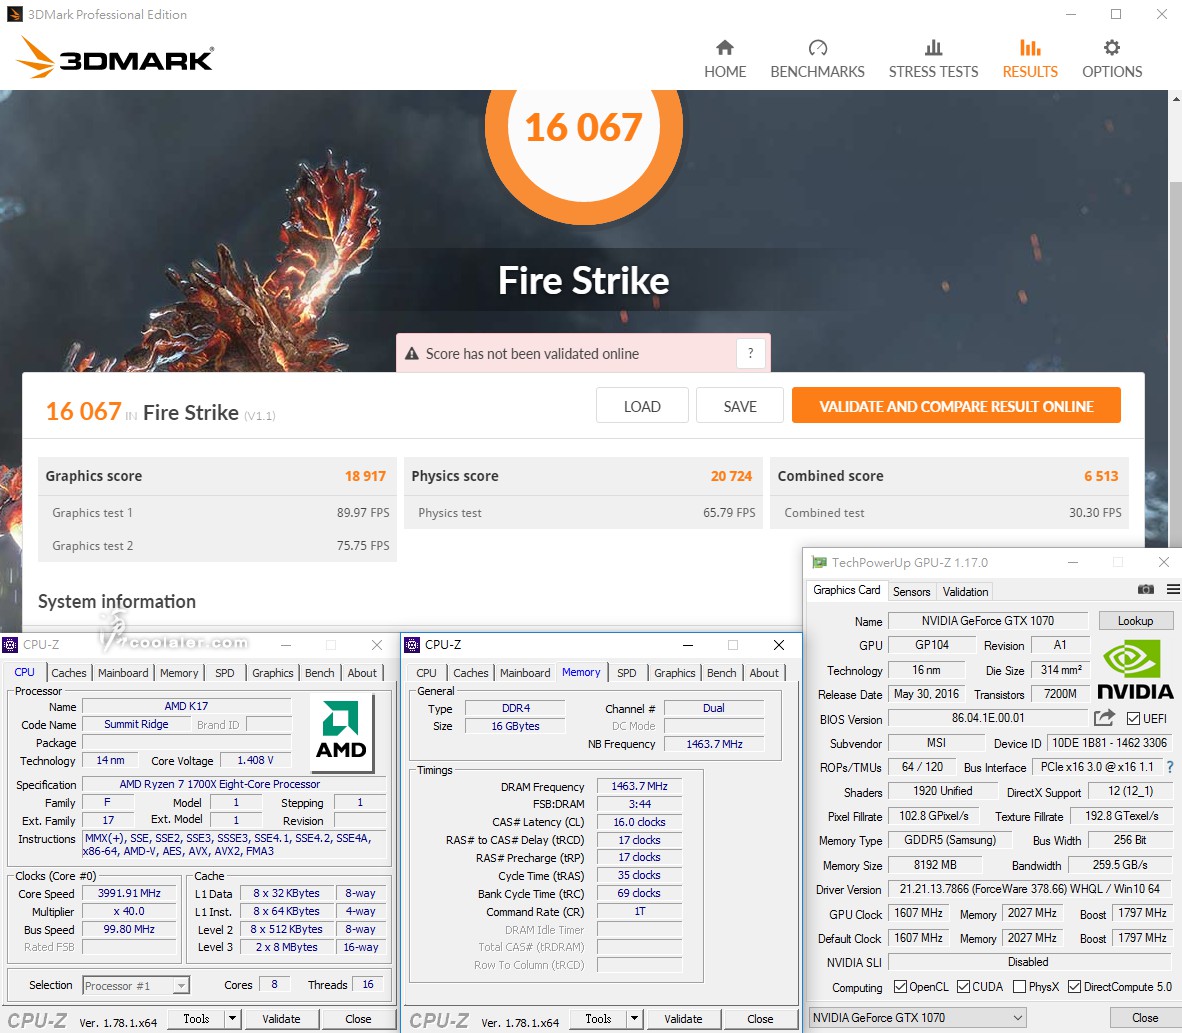Go to 3DMark Home icon
This screenshot has width=1182, height=1033.
click(x=724, y=48)
